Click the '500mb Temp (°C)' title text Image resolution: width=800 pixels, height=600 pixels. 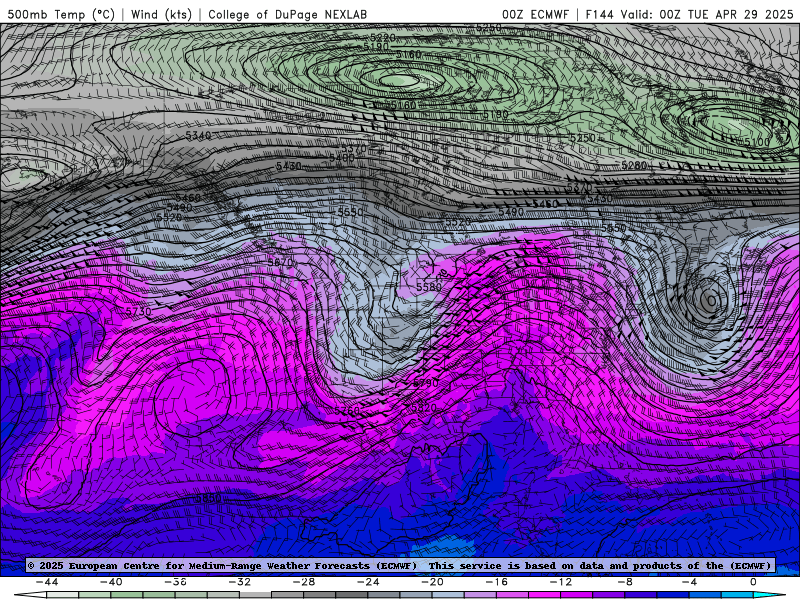[61, 14]
